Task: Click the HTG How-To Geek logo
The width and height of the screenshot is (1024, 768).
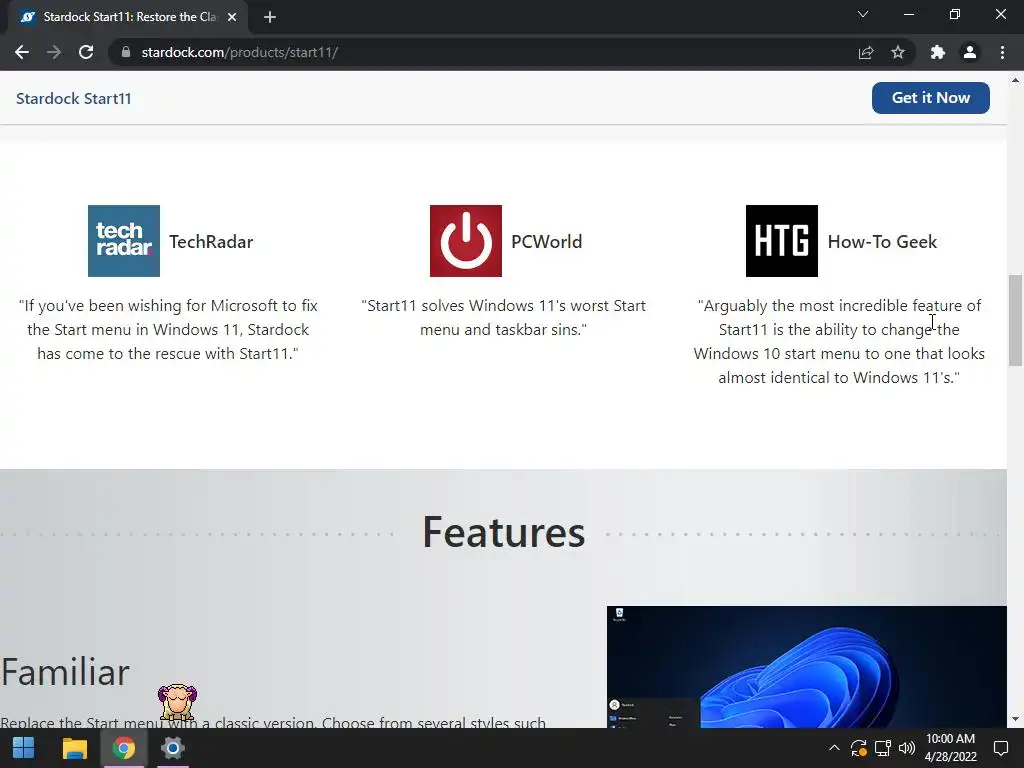Action: (x=782, y=241)
